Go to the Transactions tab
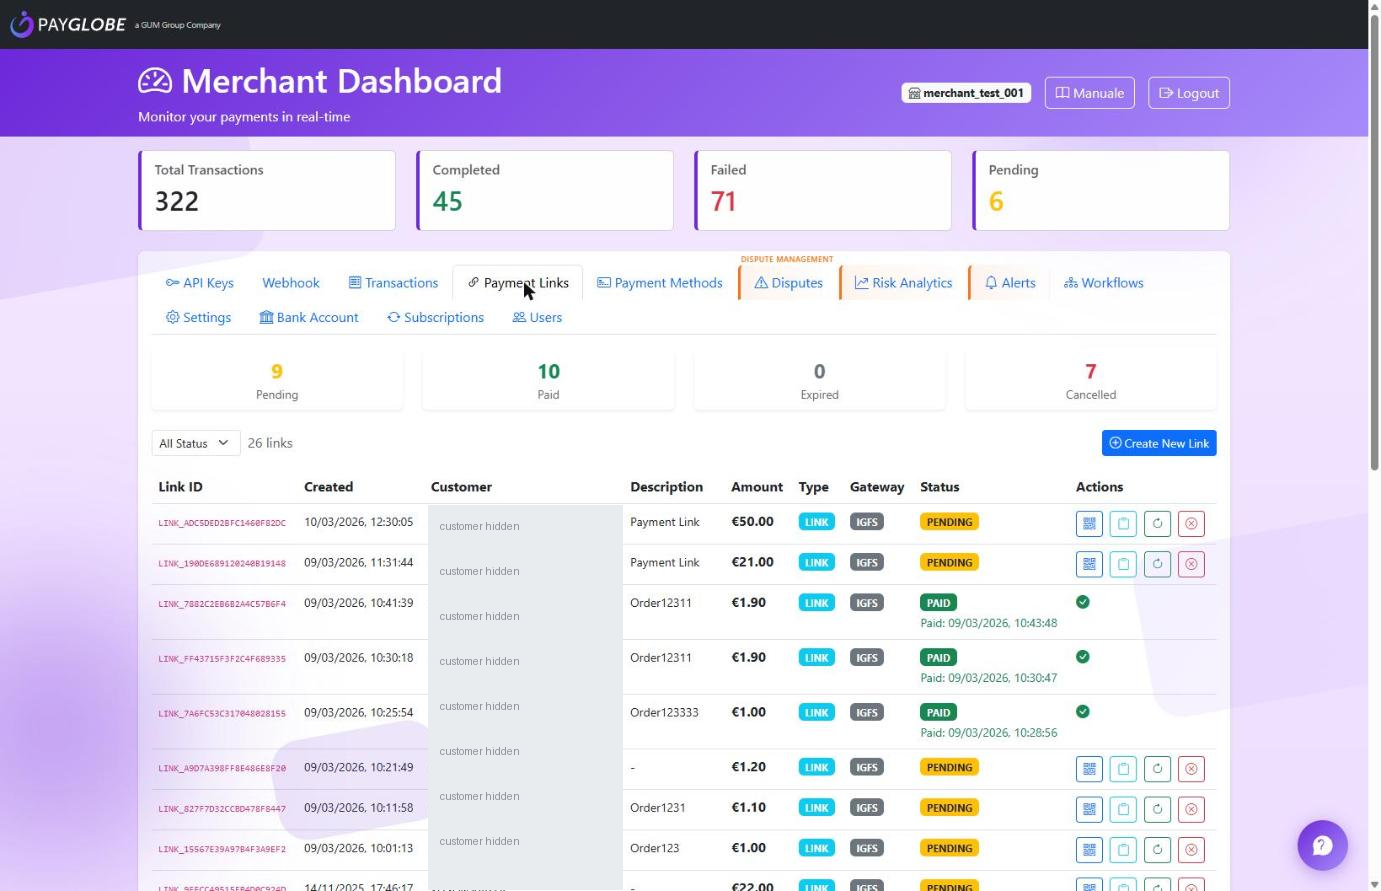This screenshot has height=891, width=1381. click(x=393, y=283)
